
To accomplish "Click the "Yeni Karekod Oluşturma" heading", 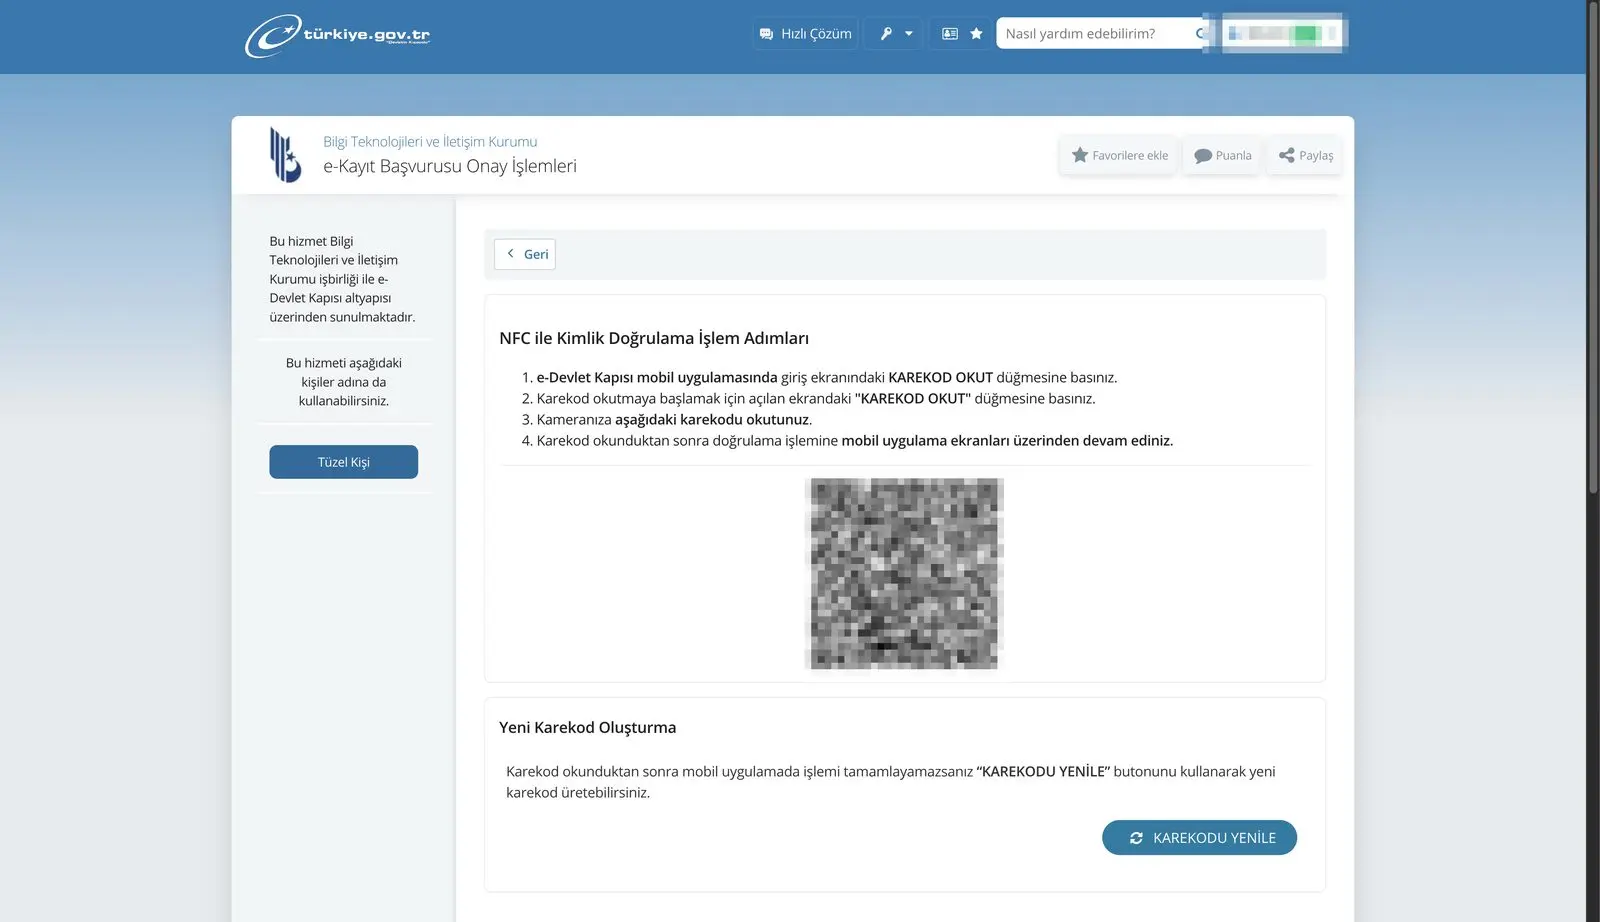I will pos(588,727).
